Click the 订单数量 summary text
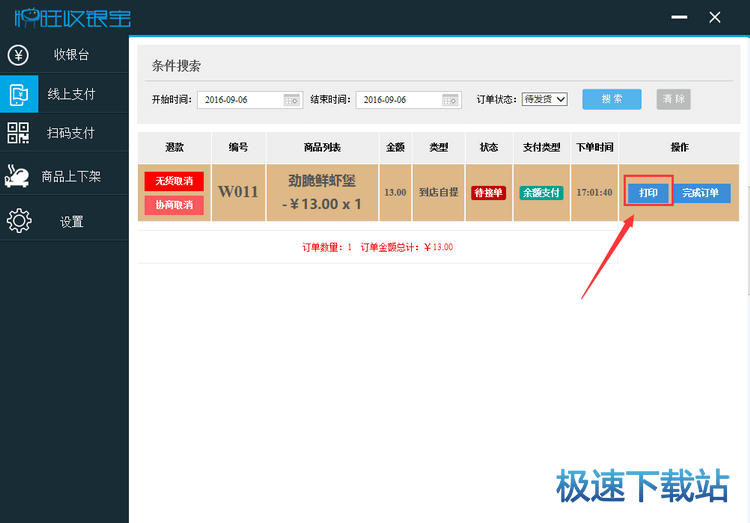This screenshot has height=523, width=750. (327, 247)
